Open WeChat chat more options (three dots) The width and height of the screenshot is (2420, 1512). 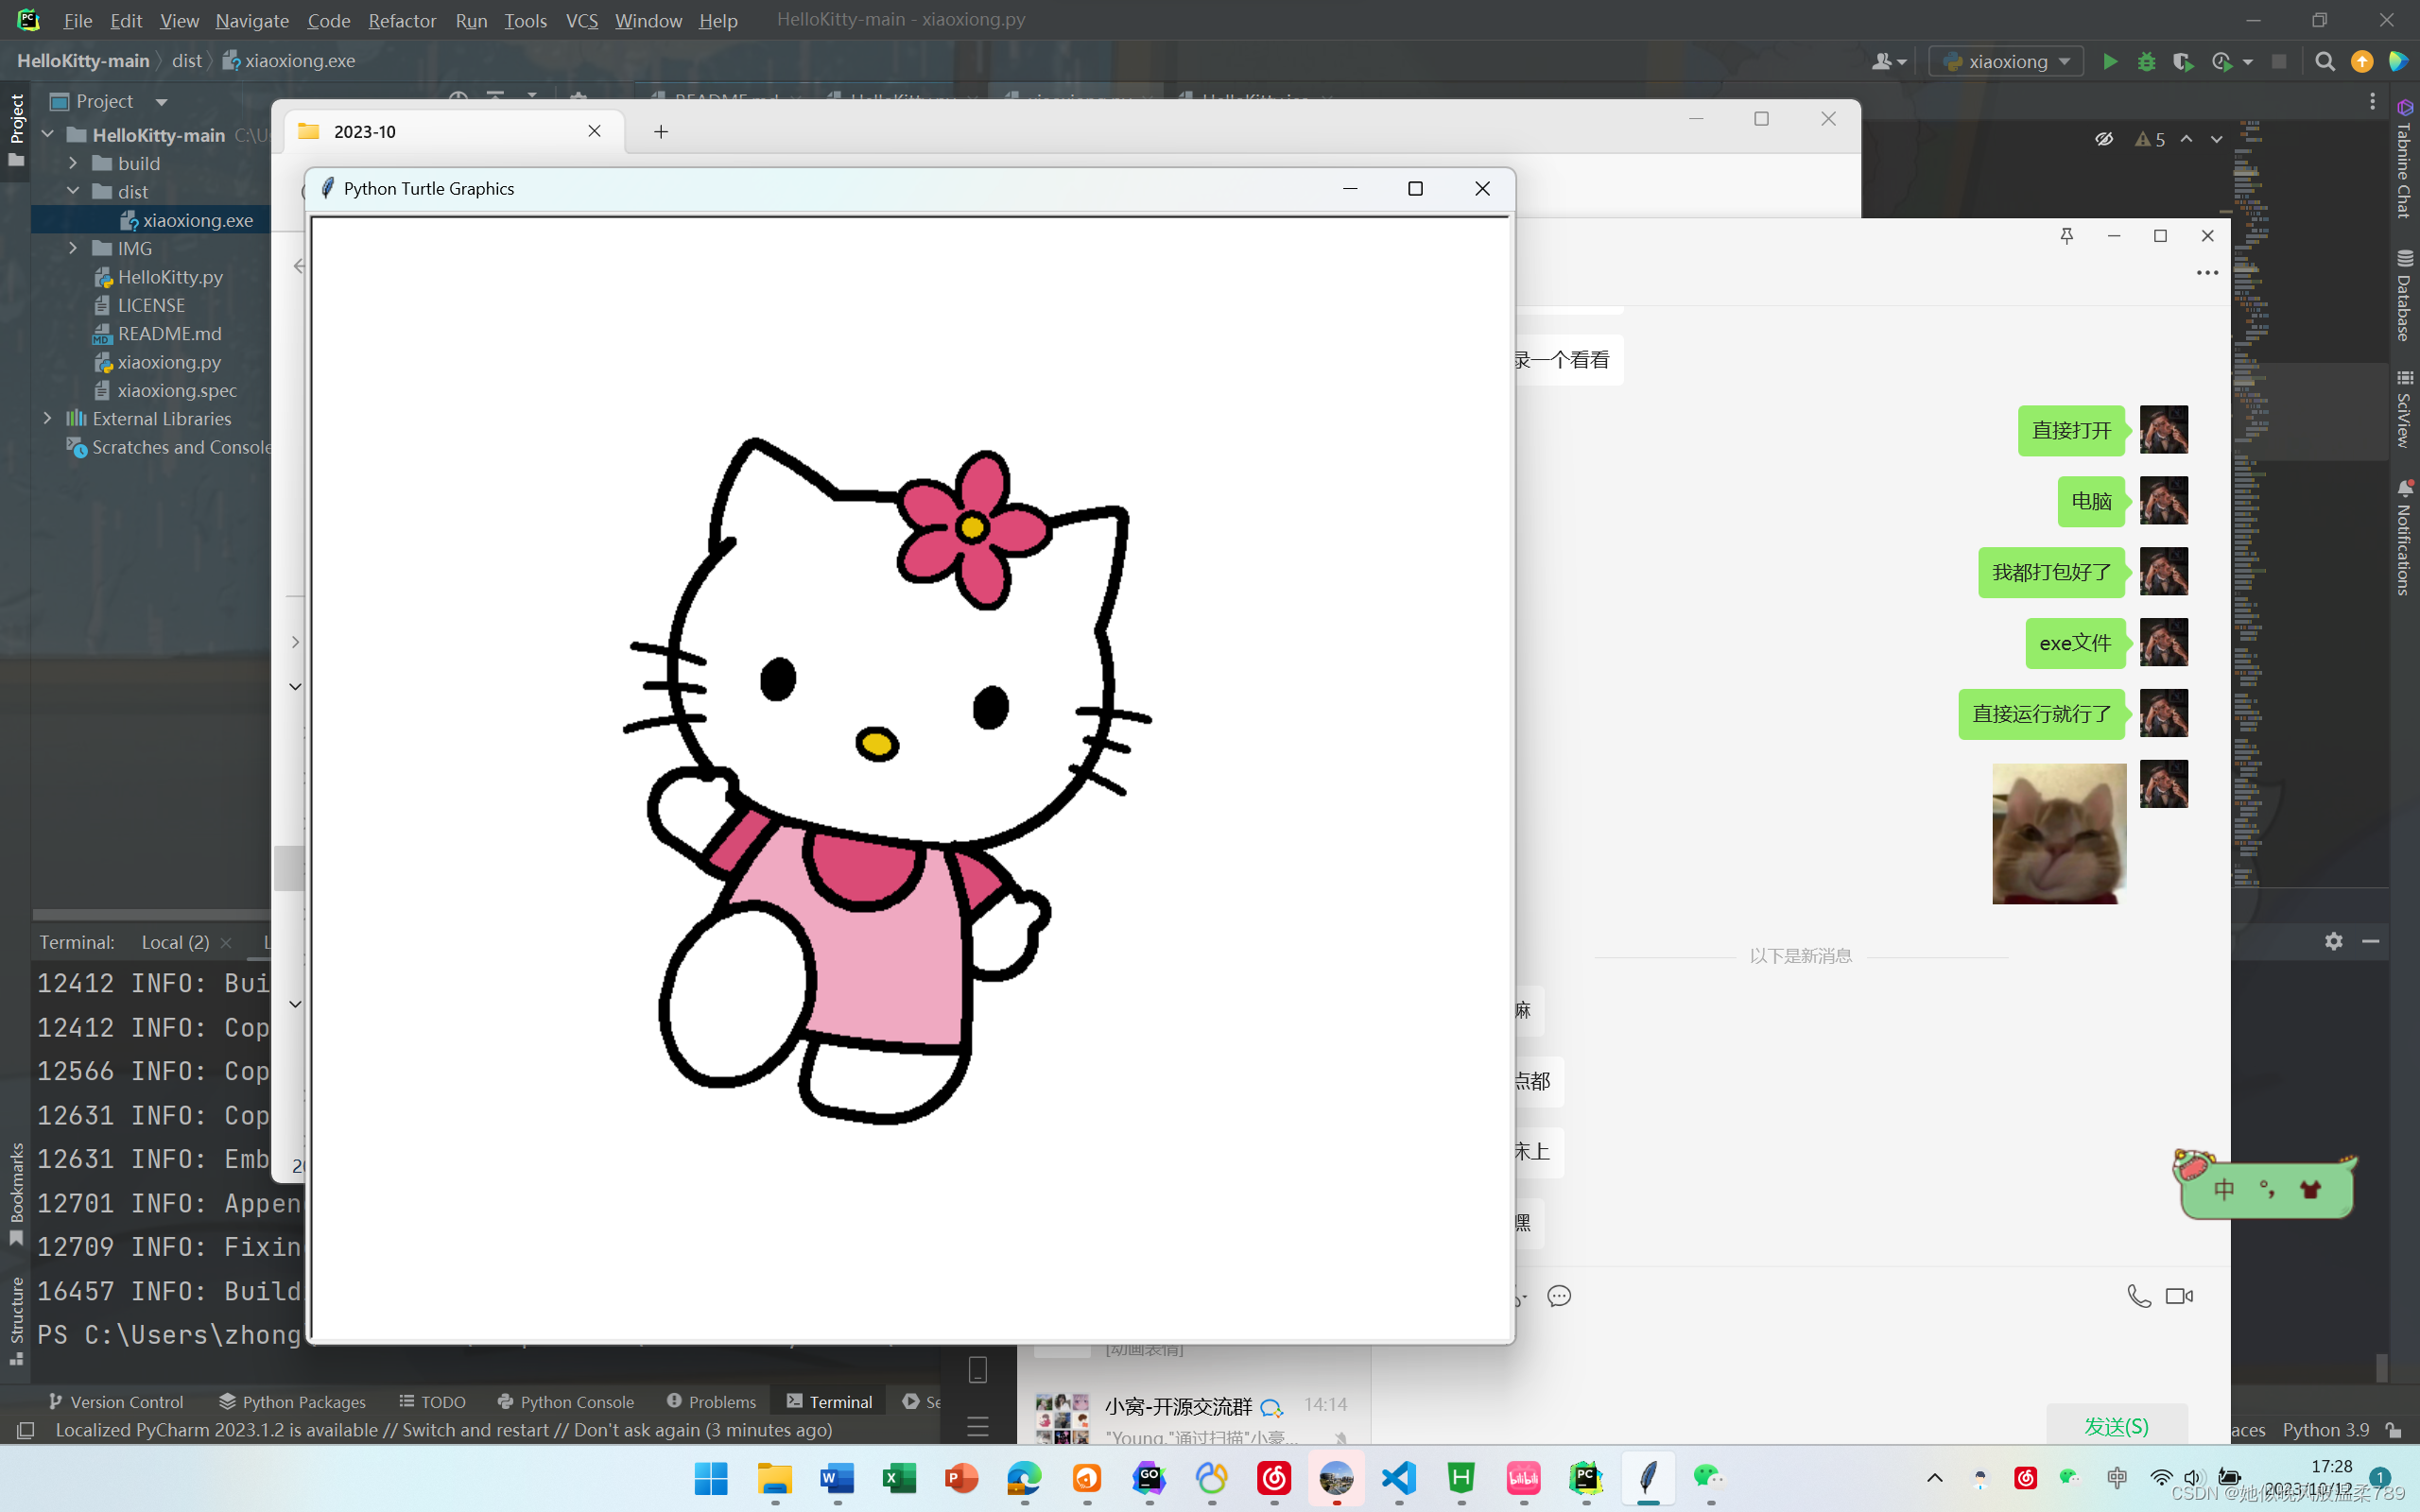click(2207, 272)
